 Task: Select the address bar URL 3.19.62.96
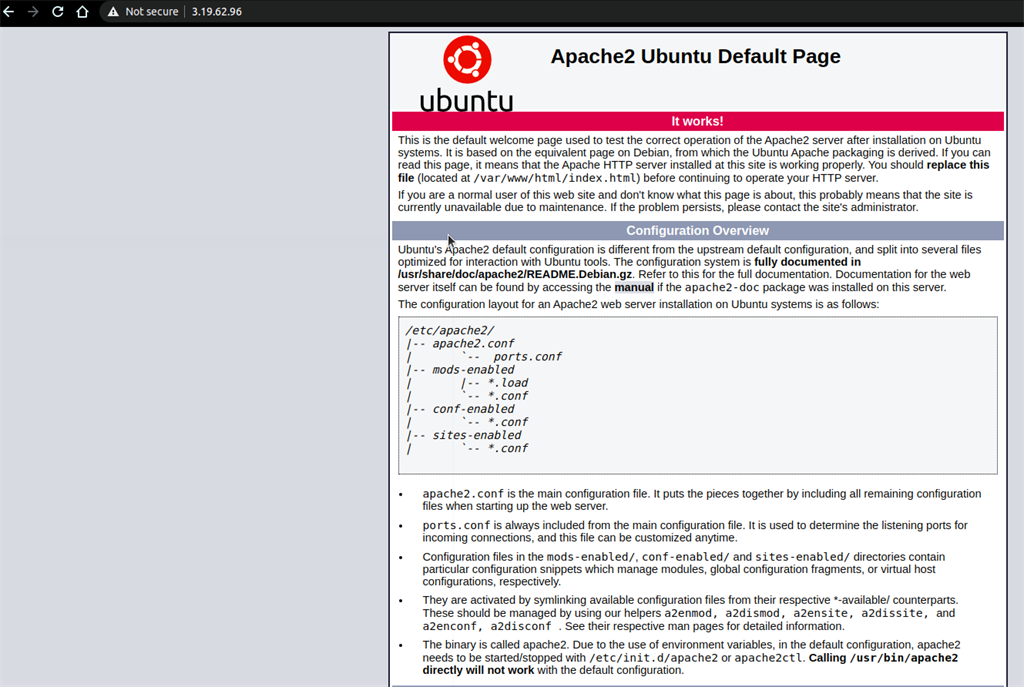tap(217, 12)
